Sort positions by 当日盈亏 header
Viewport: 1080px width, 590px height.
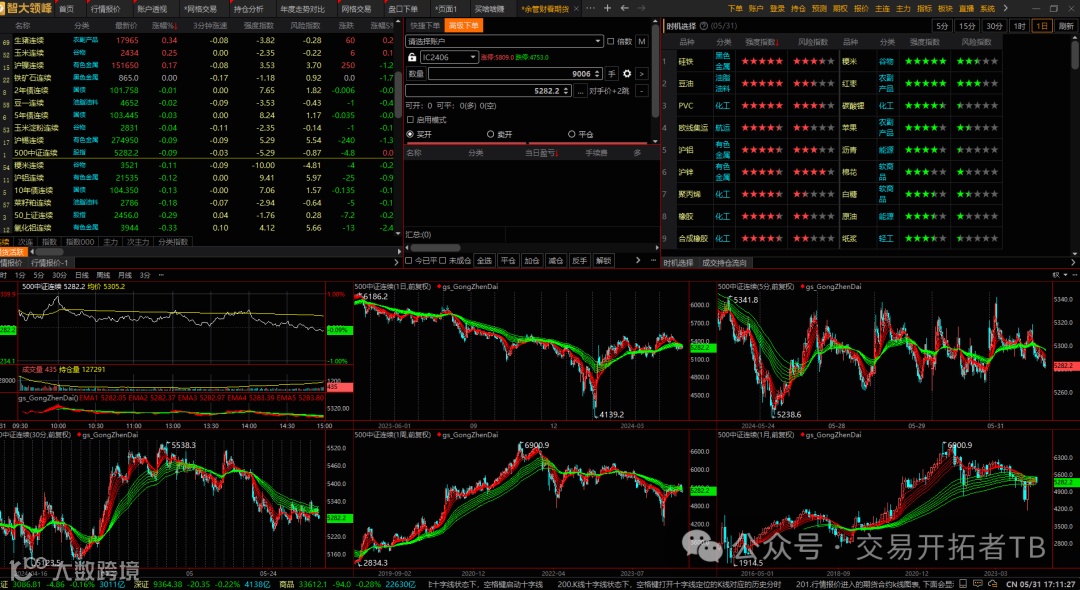[541, 153]
